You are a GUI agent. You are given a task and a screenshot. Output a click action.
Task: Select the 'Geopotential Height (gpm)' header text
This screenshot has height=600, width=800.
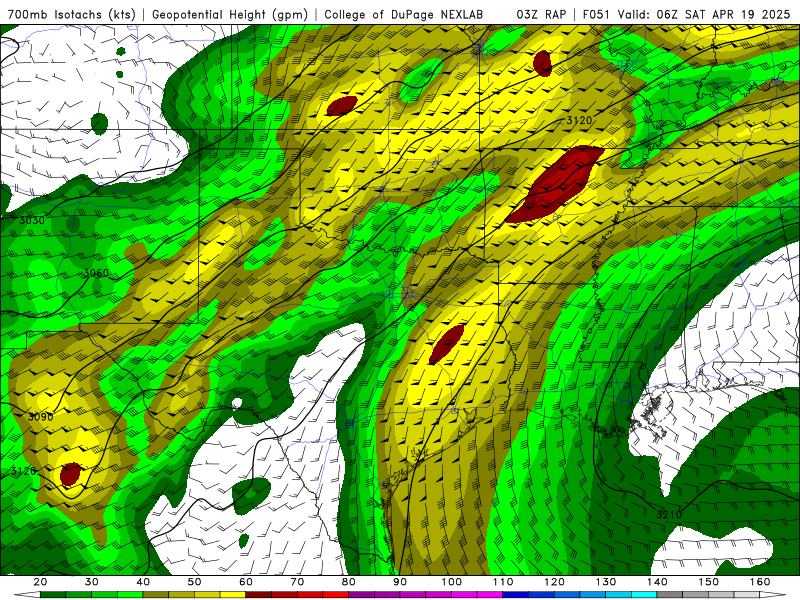coord(230,14)
